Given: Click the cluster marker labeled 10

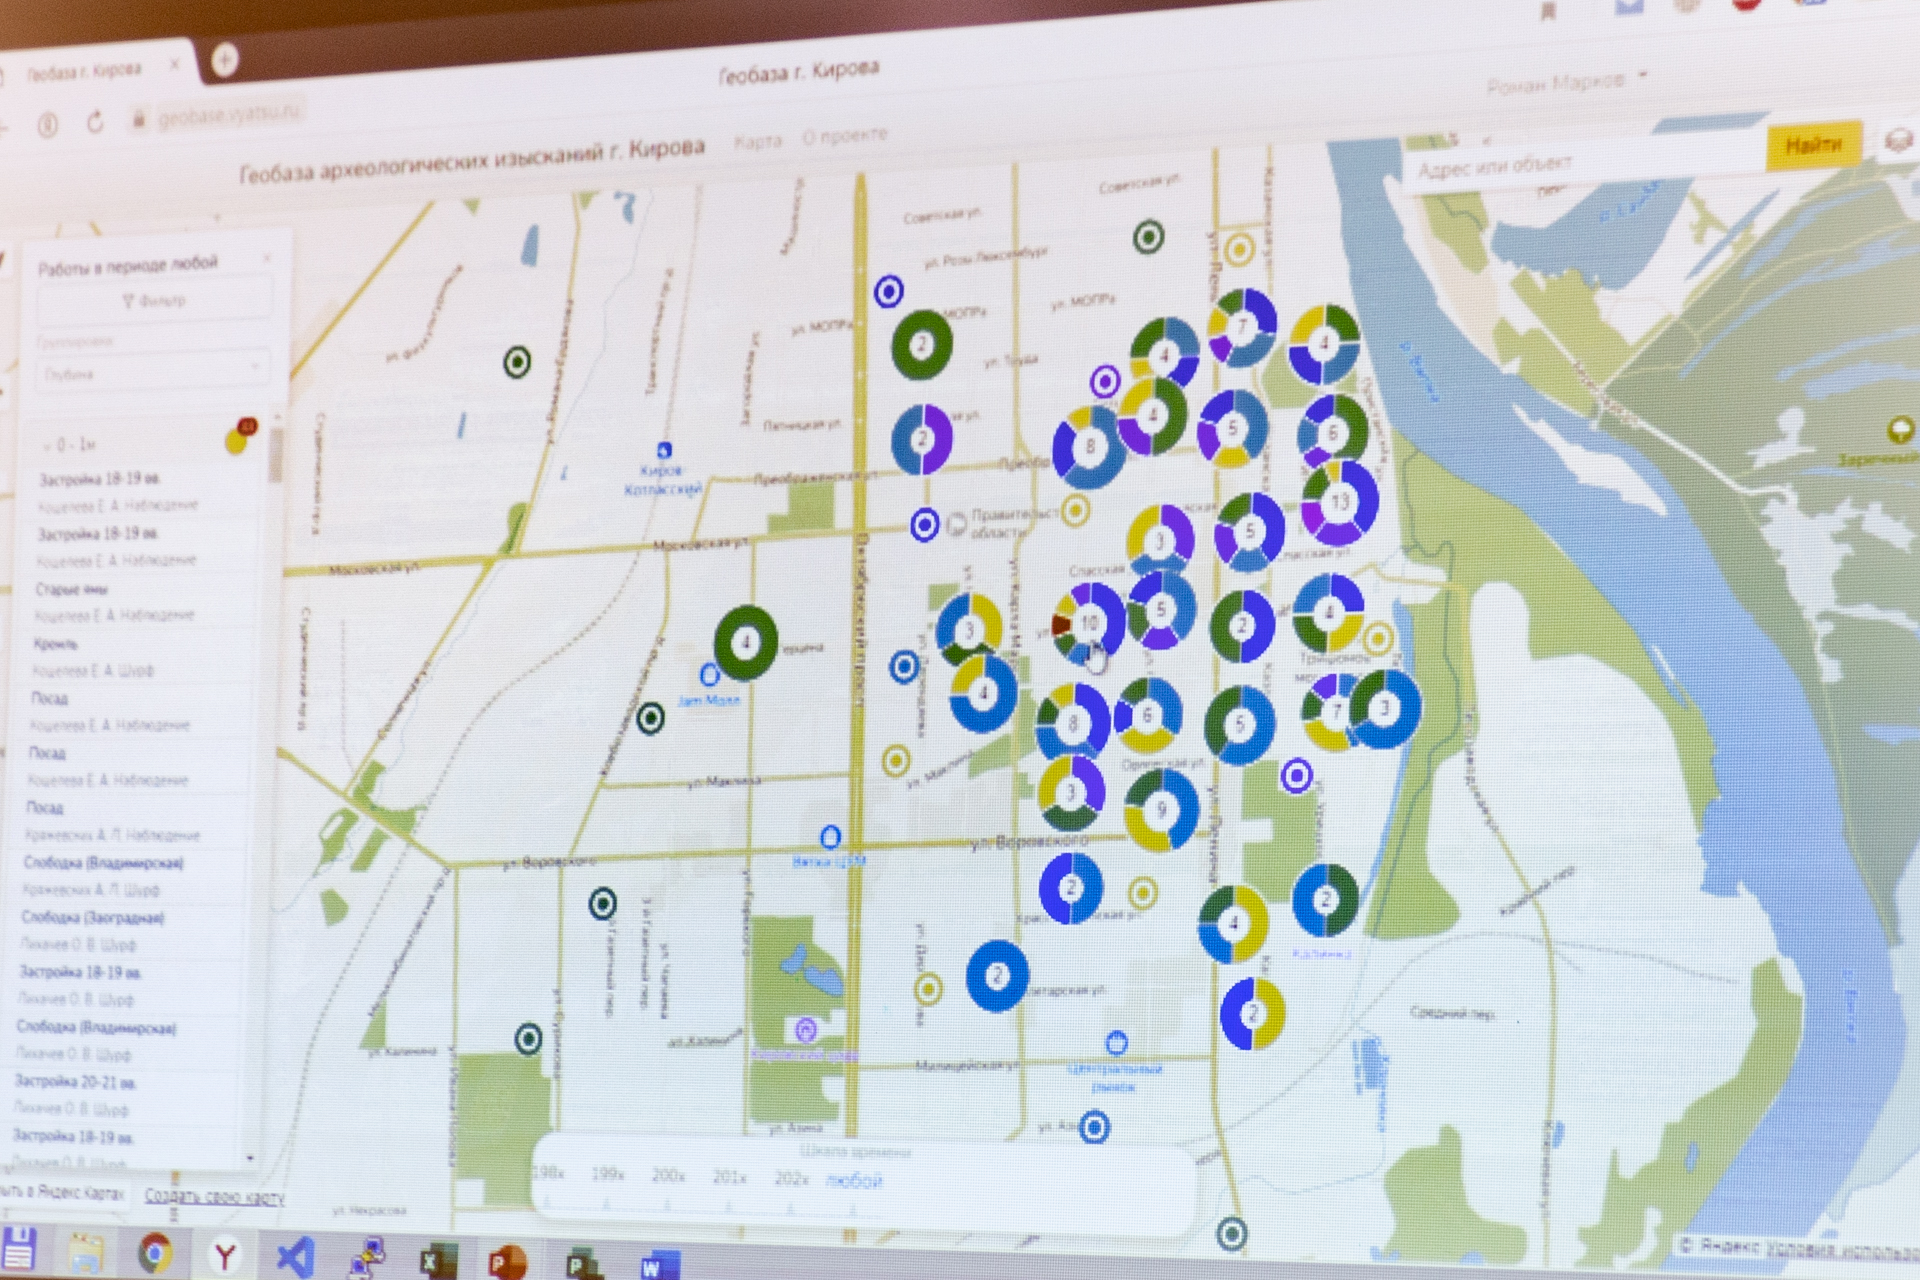Looking at the screenshot, I should (x=1088, y=622).
